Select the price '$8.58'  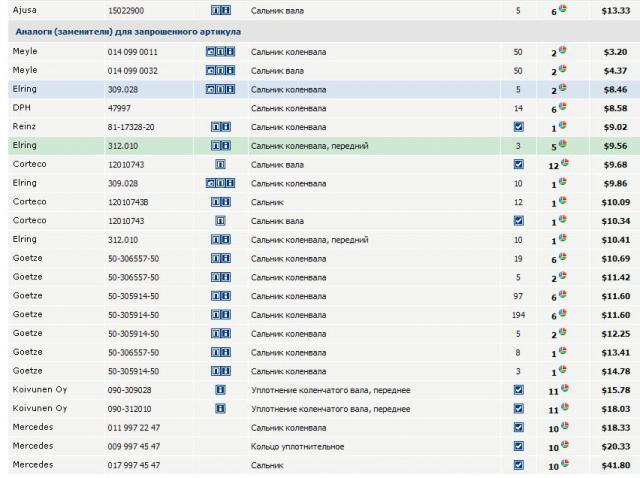pyautogui.click(x=616, y=109)
